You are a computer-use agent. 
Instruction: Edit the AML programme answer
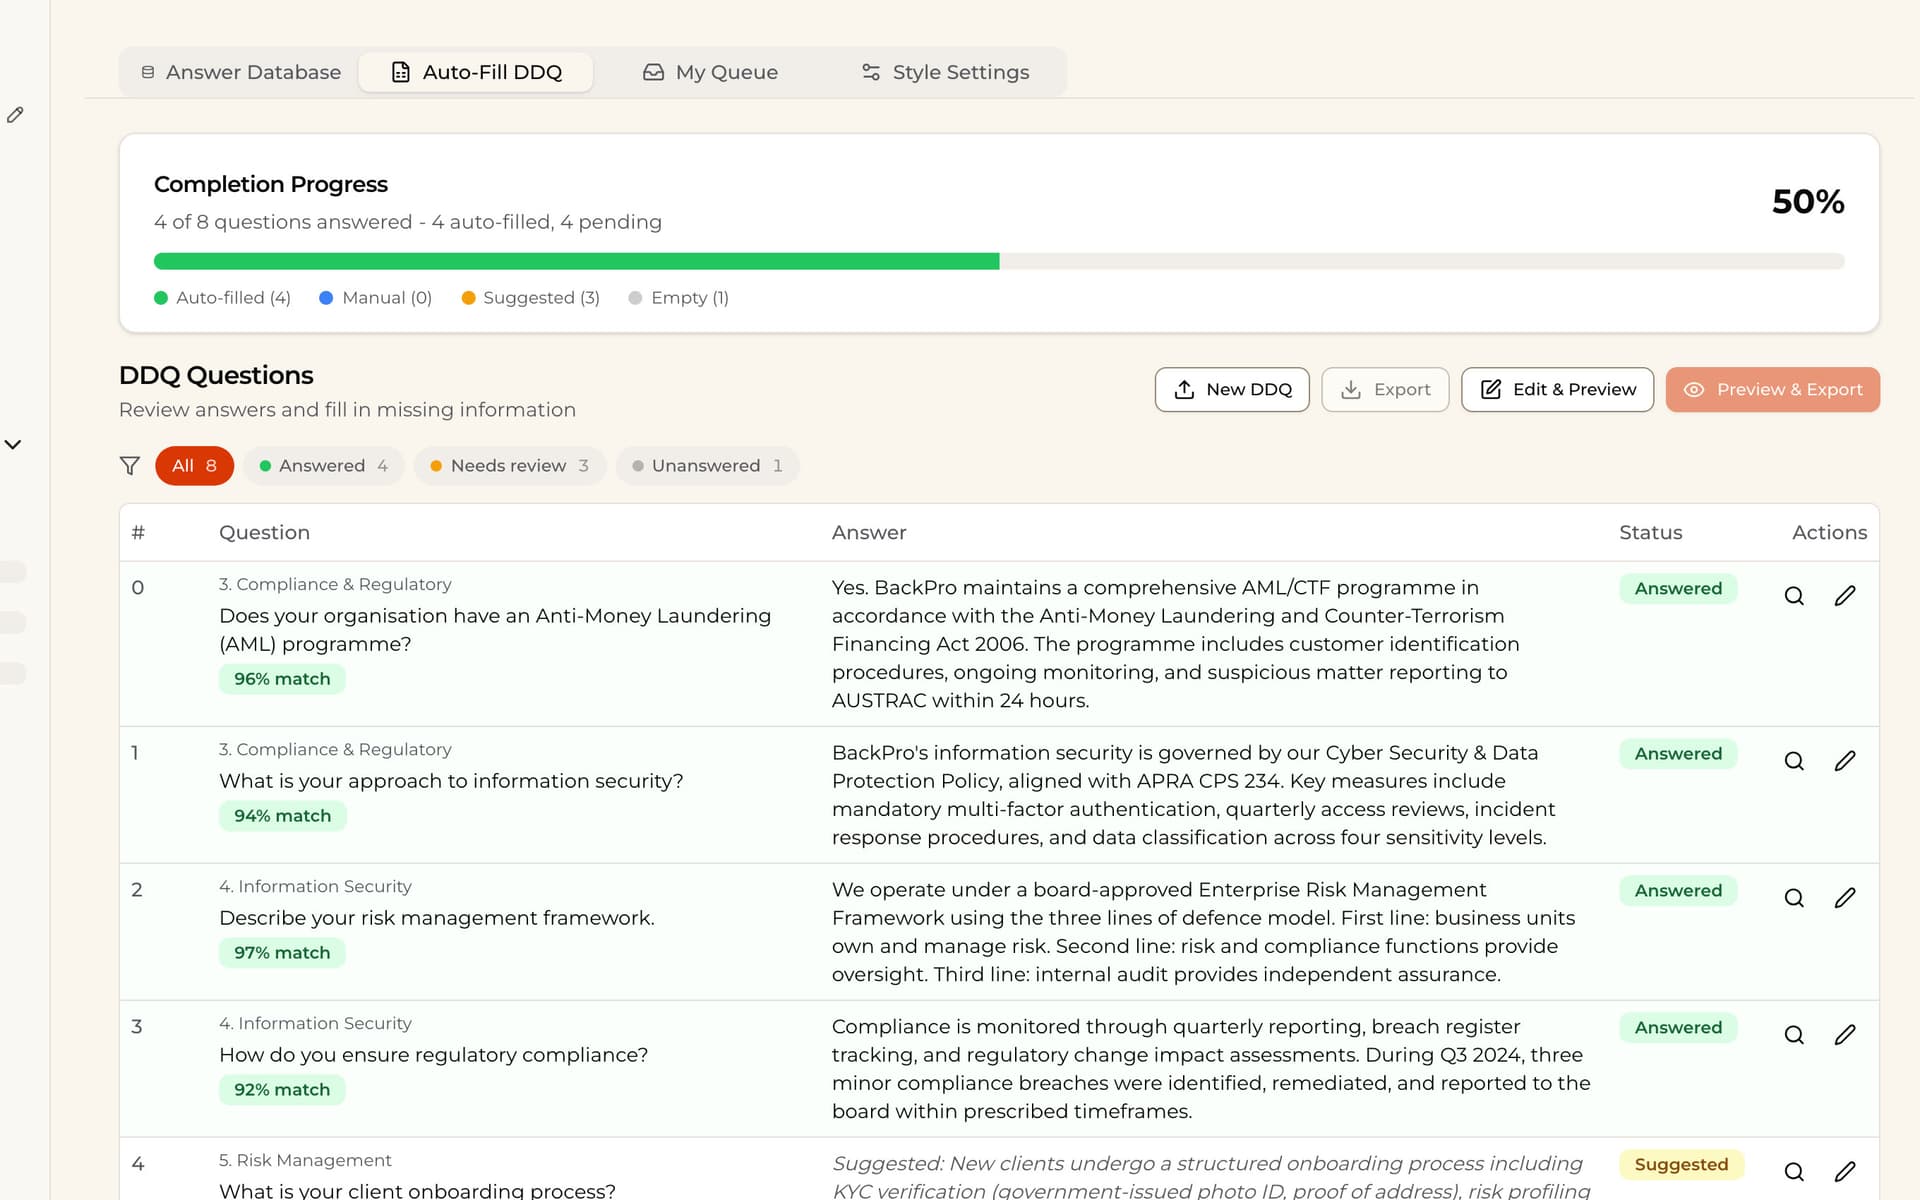click(x=1845, y=596)
